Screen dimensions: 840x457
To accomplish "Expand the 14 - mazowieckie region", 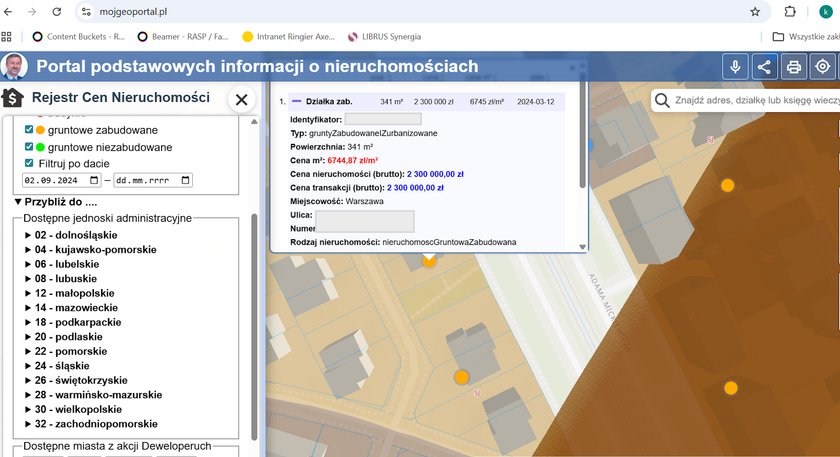I will [x=77, y=308].
